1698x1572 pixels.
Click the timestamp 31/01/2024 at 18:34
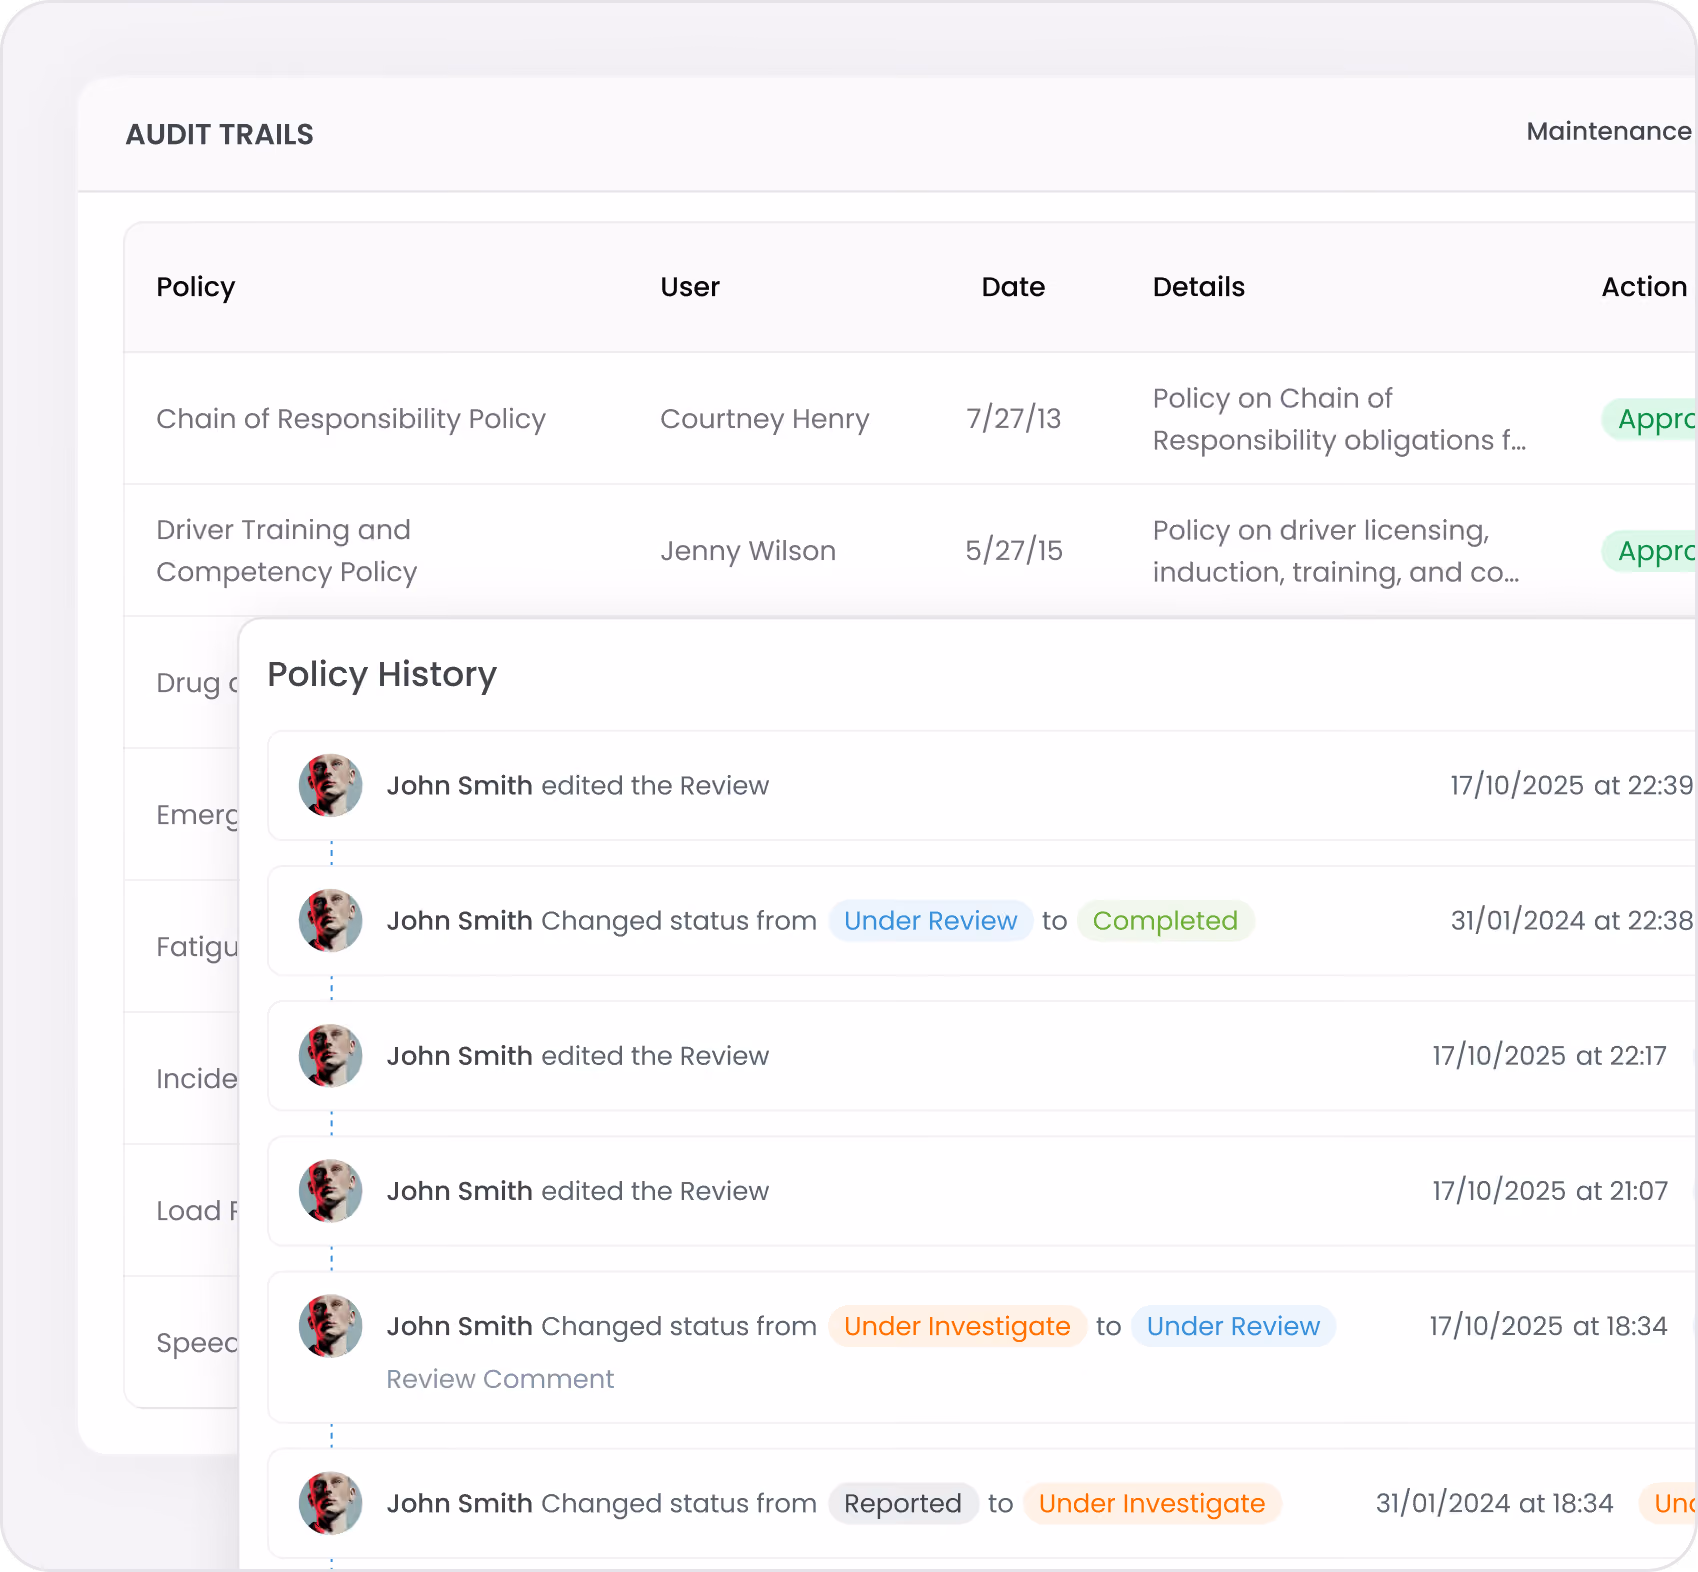coord(1494,1503)
